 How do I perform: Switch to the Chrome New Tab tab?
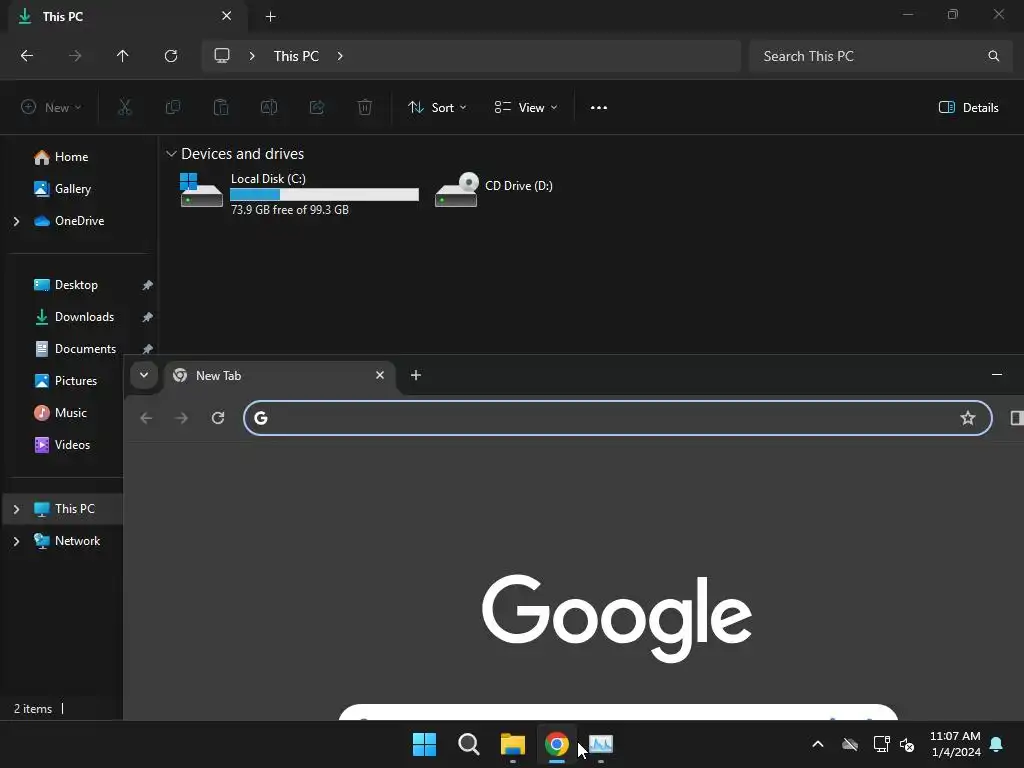(x=280, y=376)
